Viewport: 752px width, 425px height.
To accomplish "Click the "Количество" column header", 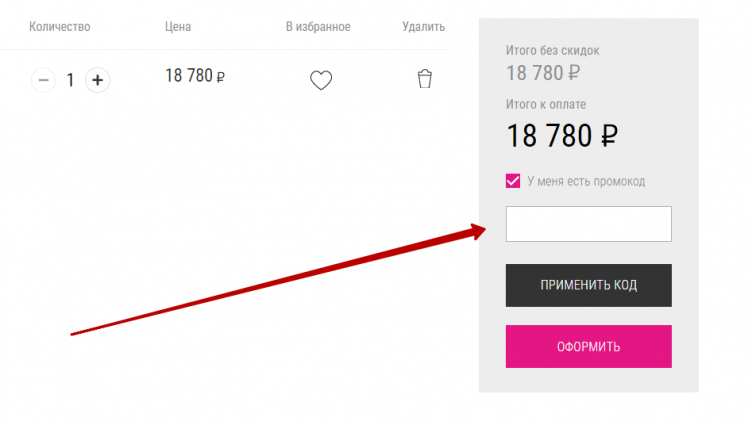I will pyautogui.click(x=60, y=27).
